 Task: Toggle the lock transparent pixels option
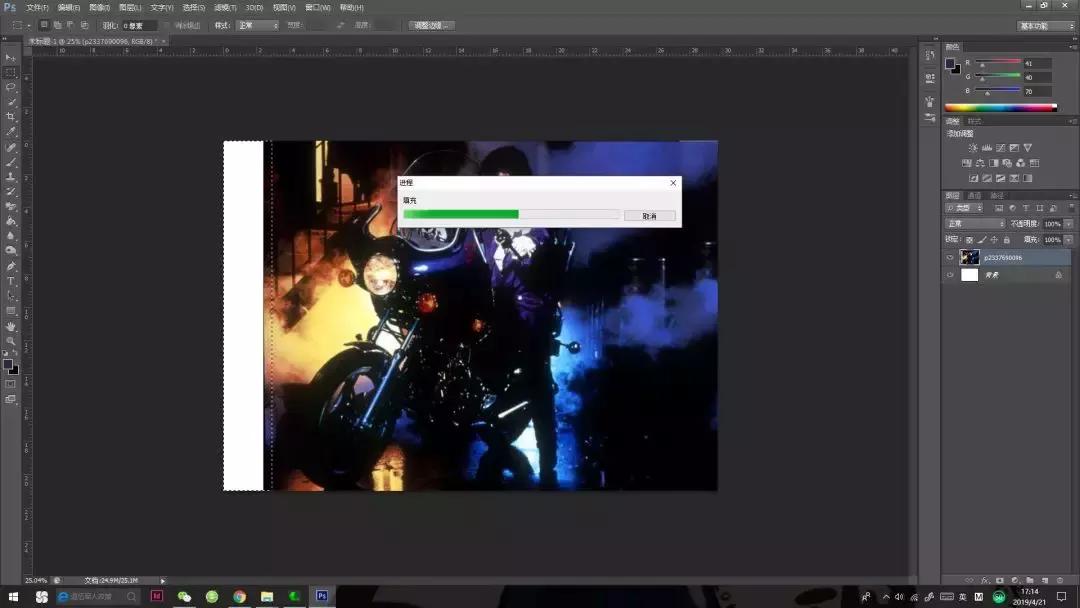(970, 240)
